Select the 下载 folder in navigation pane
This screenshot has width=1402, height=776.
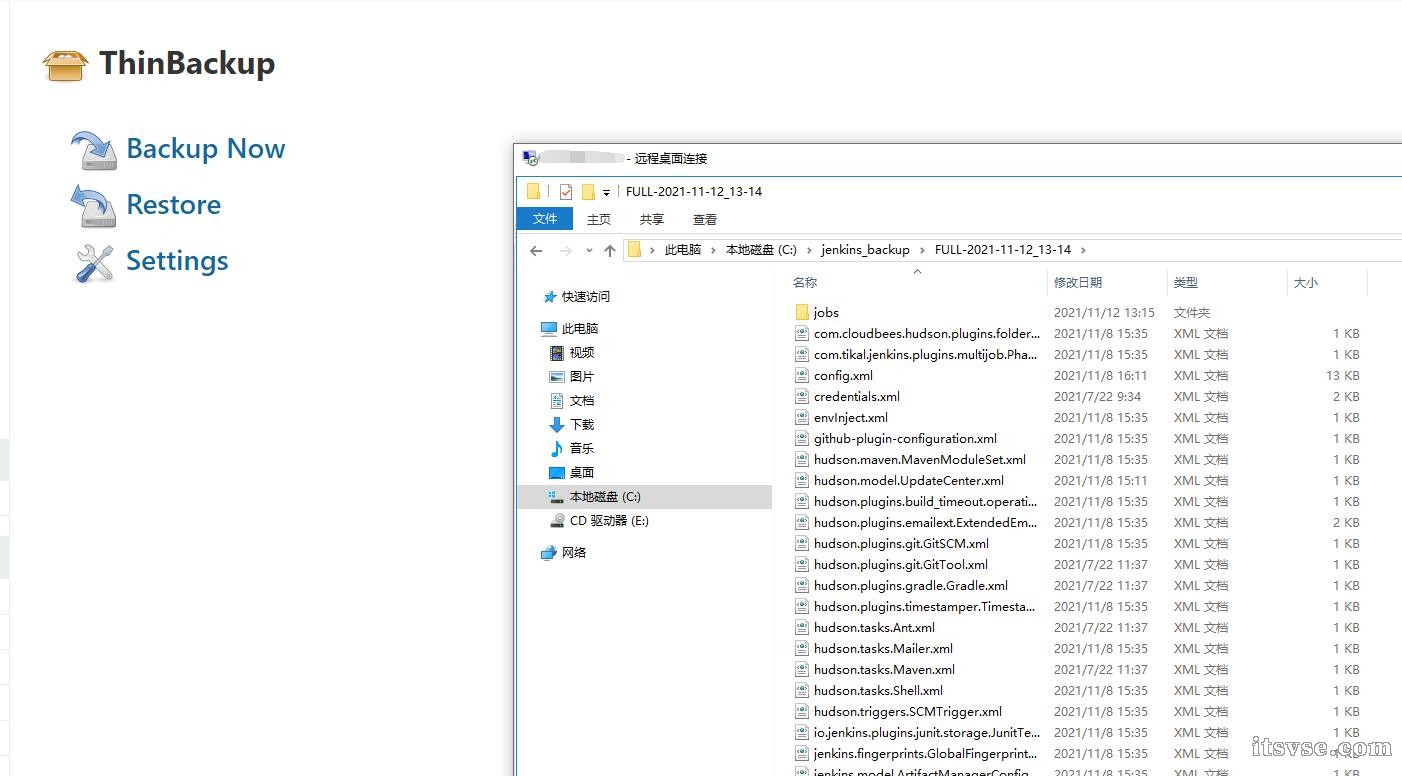pos(582,425)
